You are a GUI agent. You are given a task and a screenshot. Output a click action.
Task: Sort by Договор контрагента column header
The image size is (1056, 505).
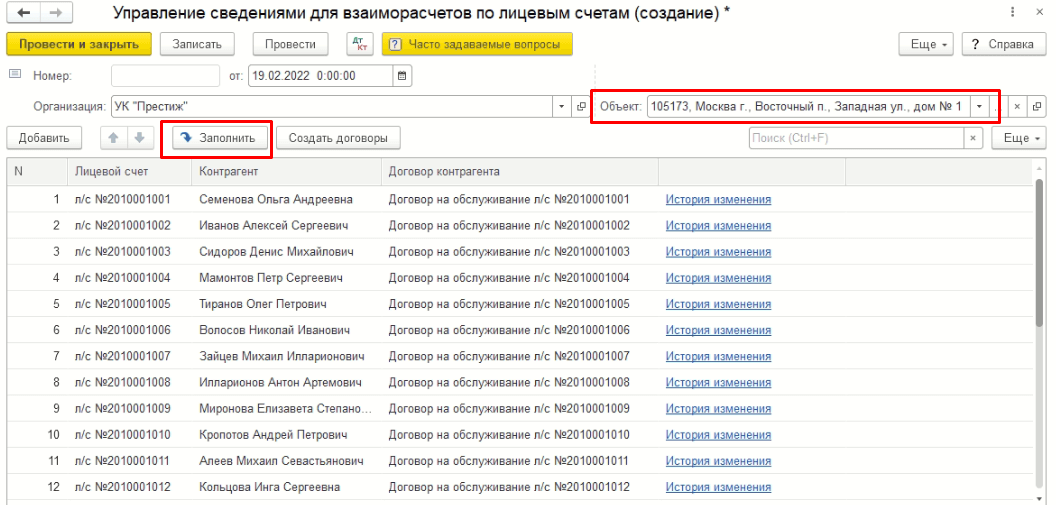click(519, 171)
